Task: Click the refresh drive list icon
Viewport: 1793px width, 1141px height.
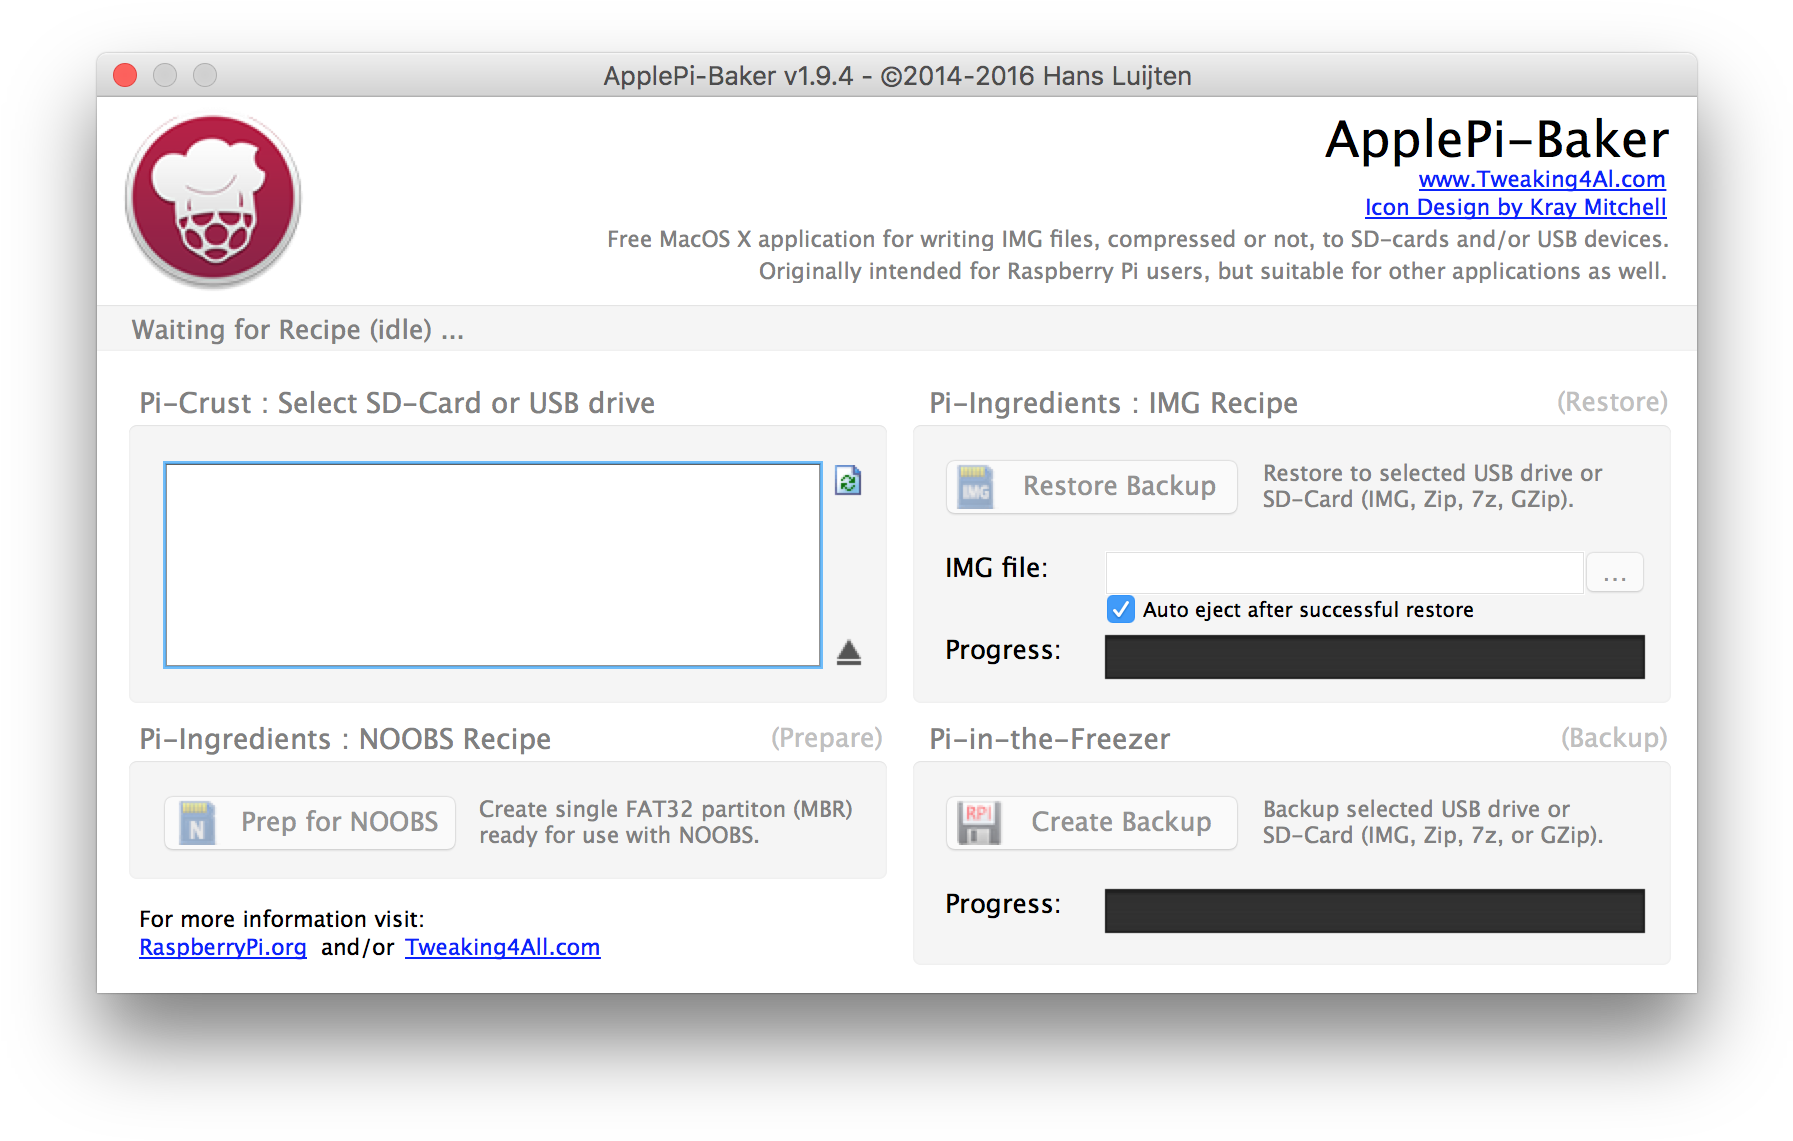Action: click(x=848, y=481)
